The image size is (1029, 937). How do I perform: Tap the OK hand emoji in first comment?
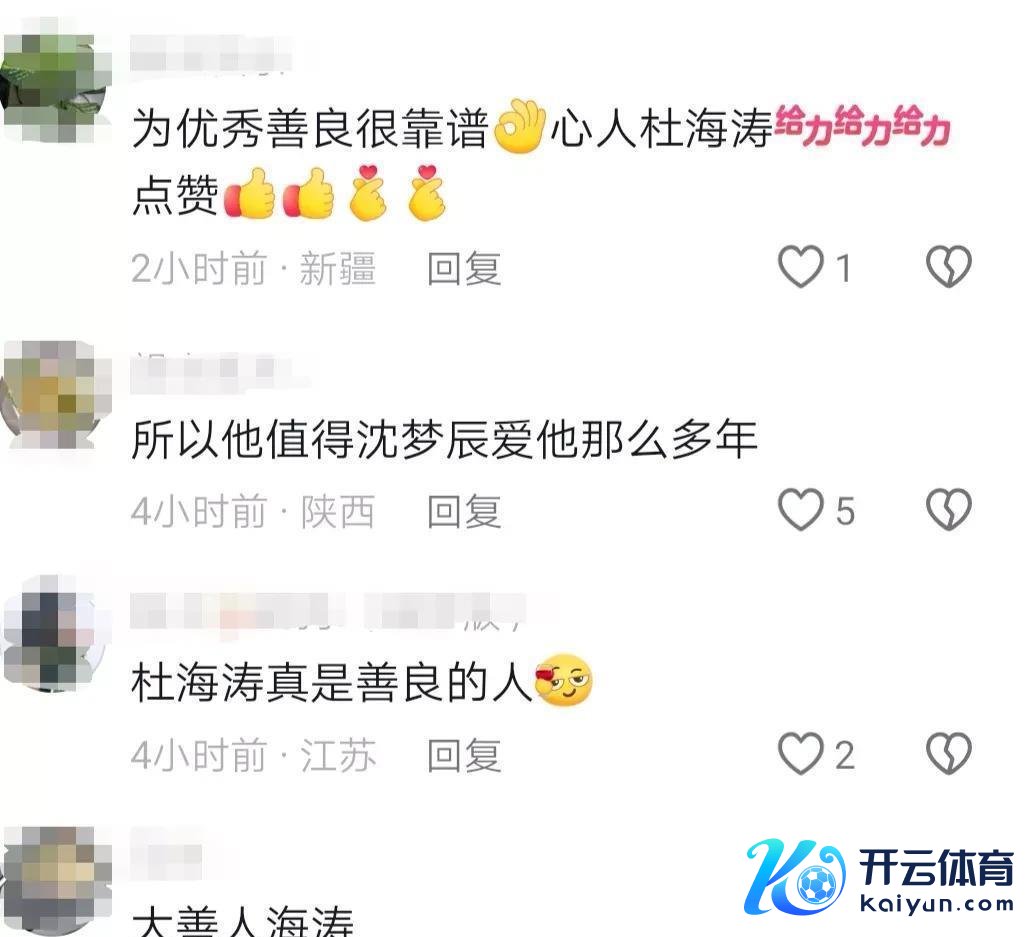coord(519,126)
